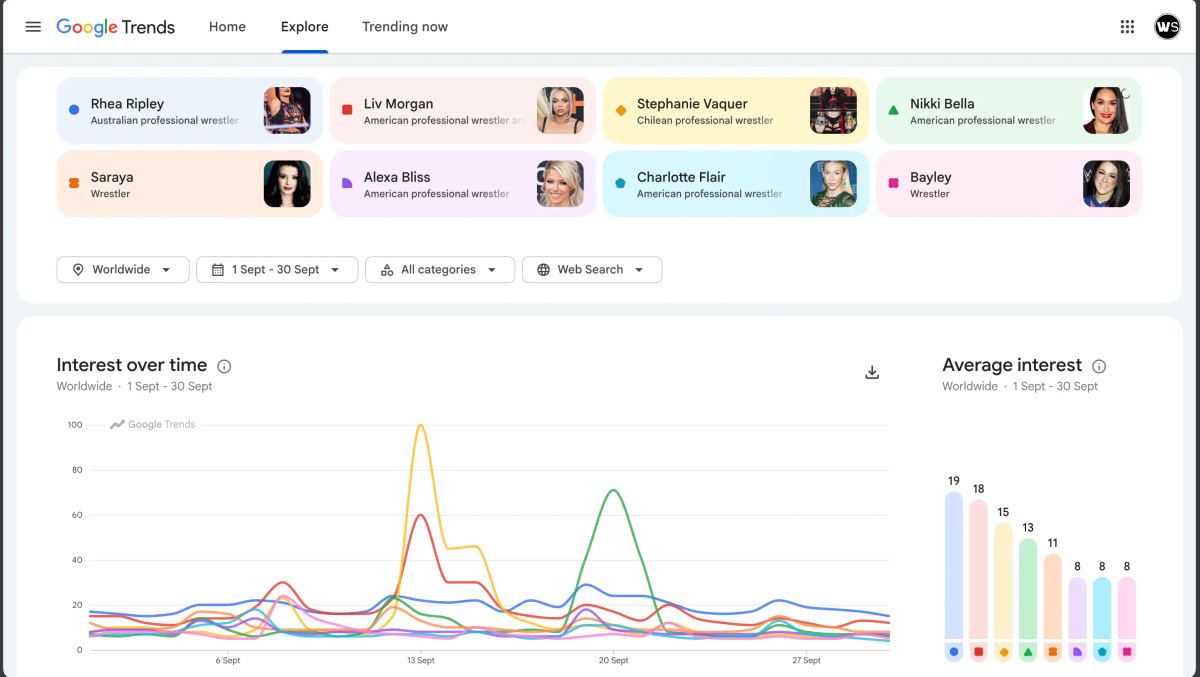
Task: Download the Interest over time chart
Action: [872, 372]
